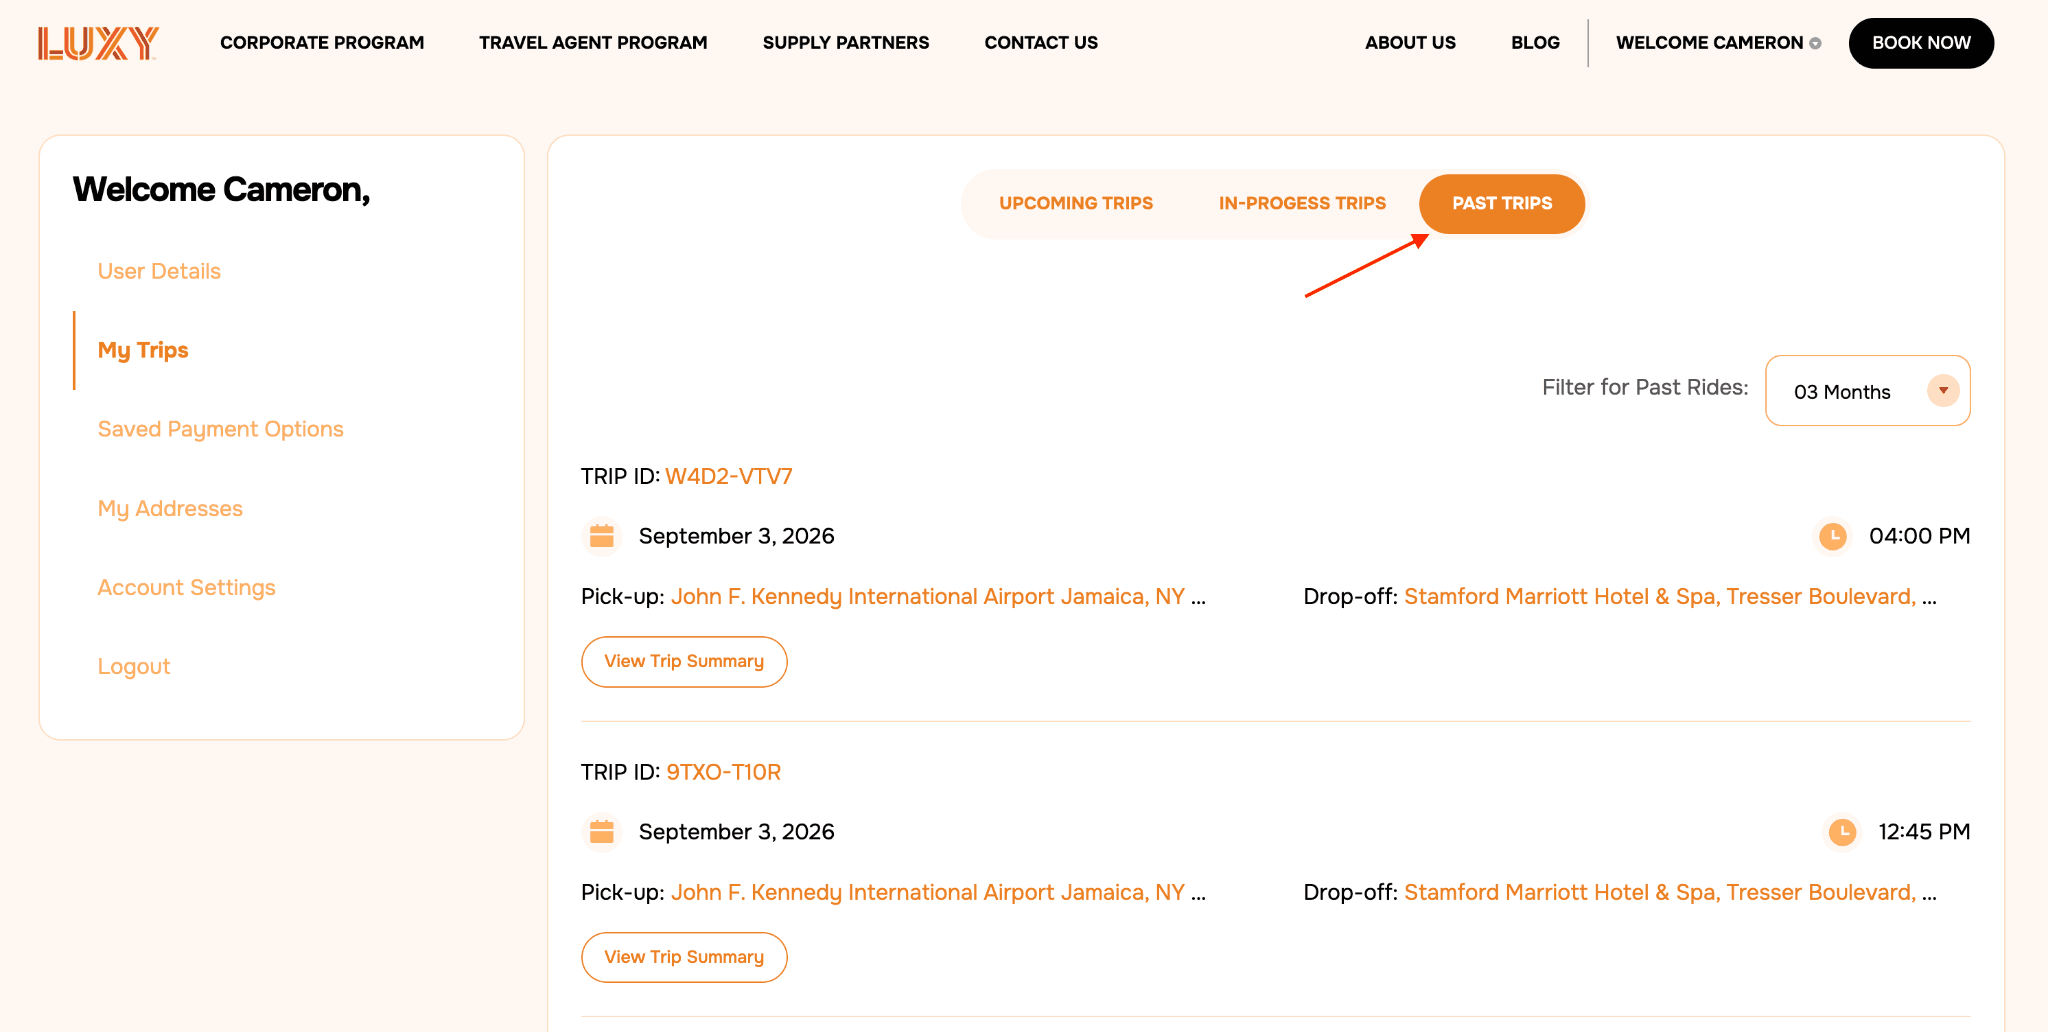Go to My Addresses
The height and width of the screenshot is (1032, 2048).
point(170,508)
